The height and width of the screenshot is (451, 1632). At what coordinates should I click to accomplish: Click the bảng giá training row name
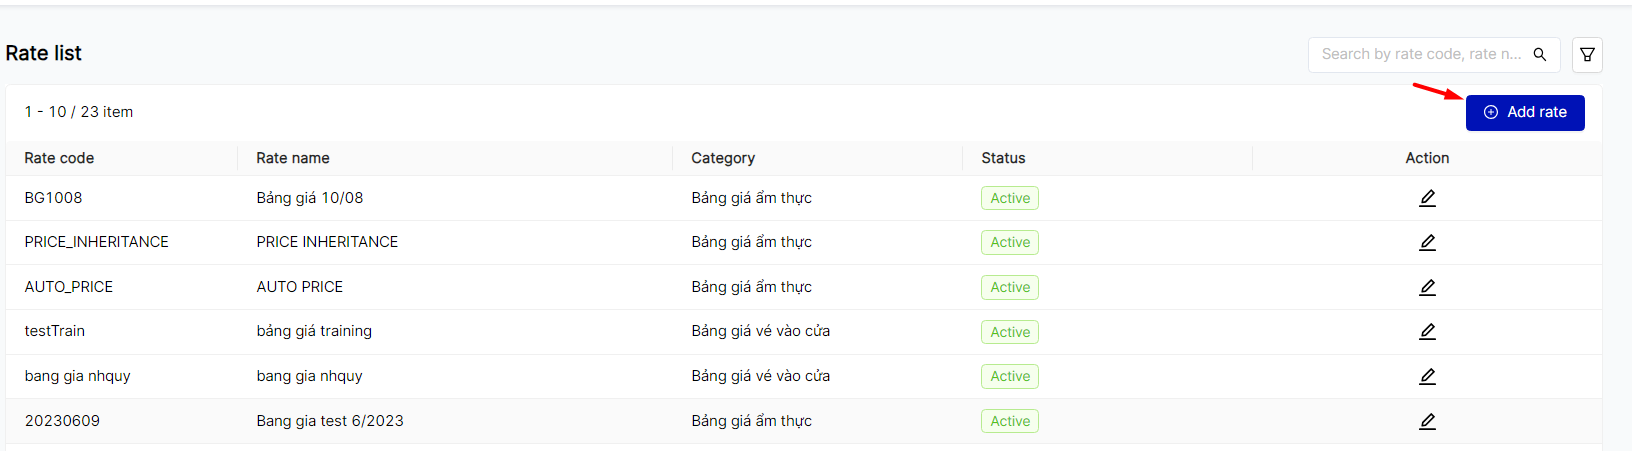click(x=314, y=331)
